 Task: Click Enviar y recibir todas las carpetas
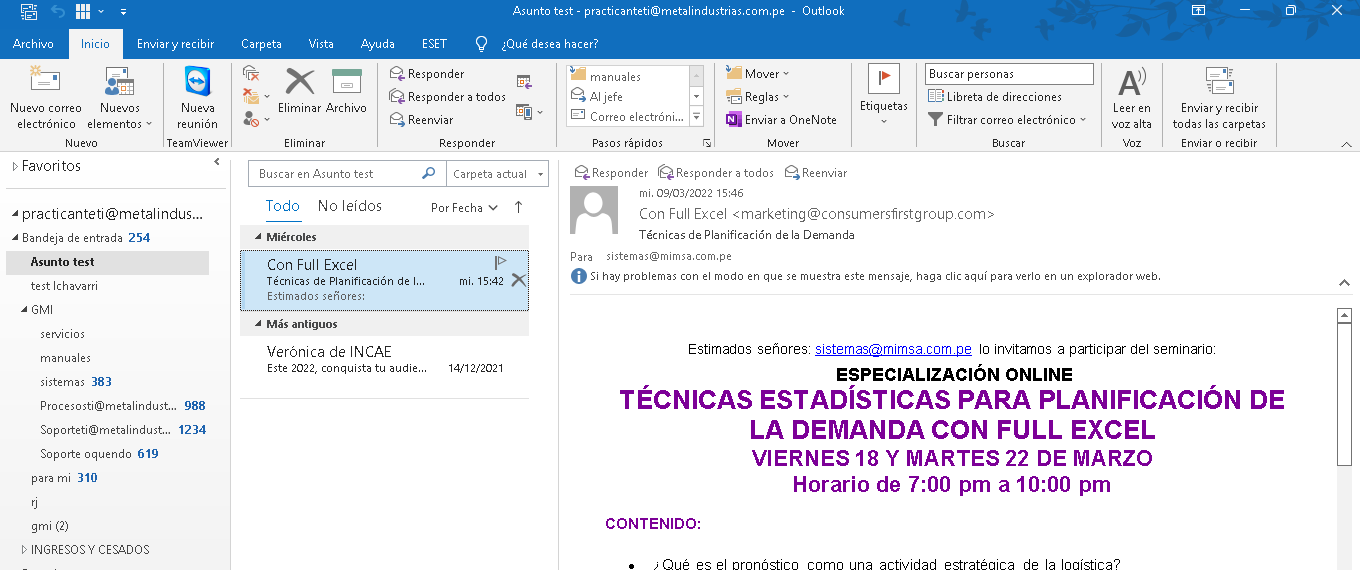tap(1219, 98)
